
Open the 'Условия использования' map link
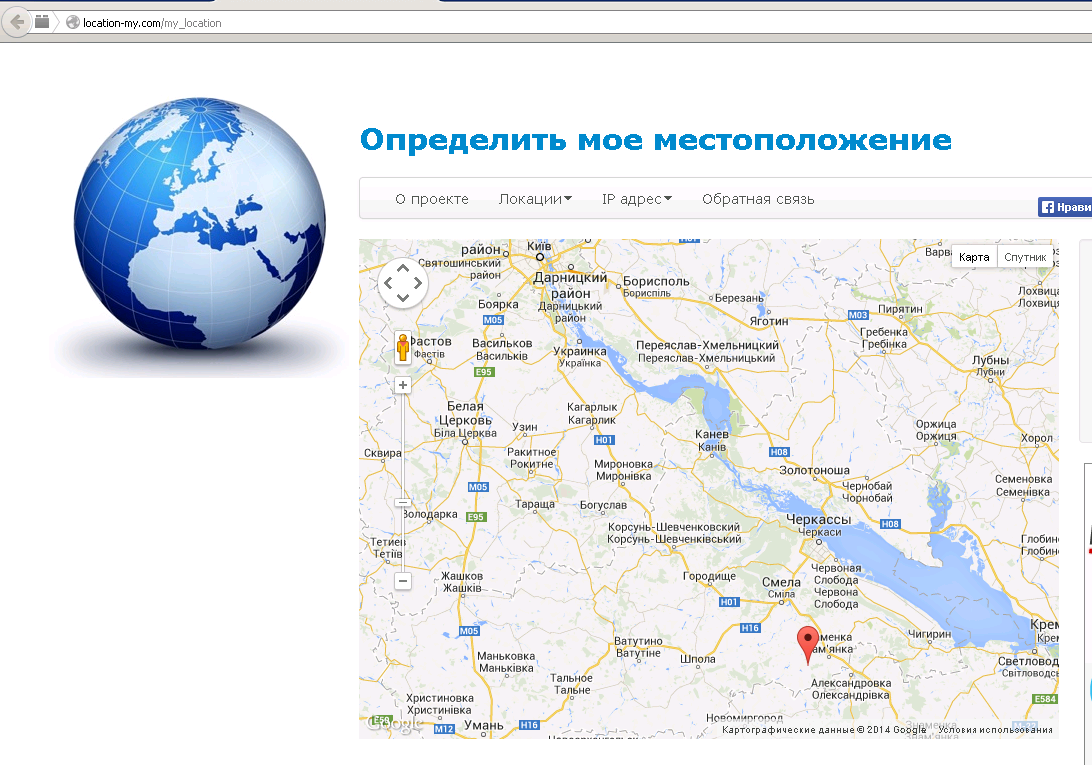[995, 729]
